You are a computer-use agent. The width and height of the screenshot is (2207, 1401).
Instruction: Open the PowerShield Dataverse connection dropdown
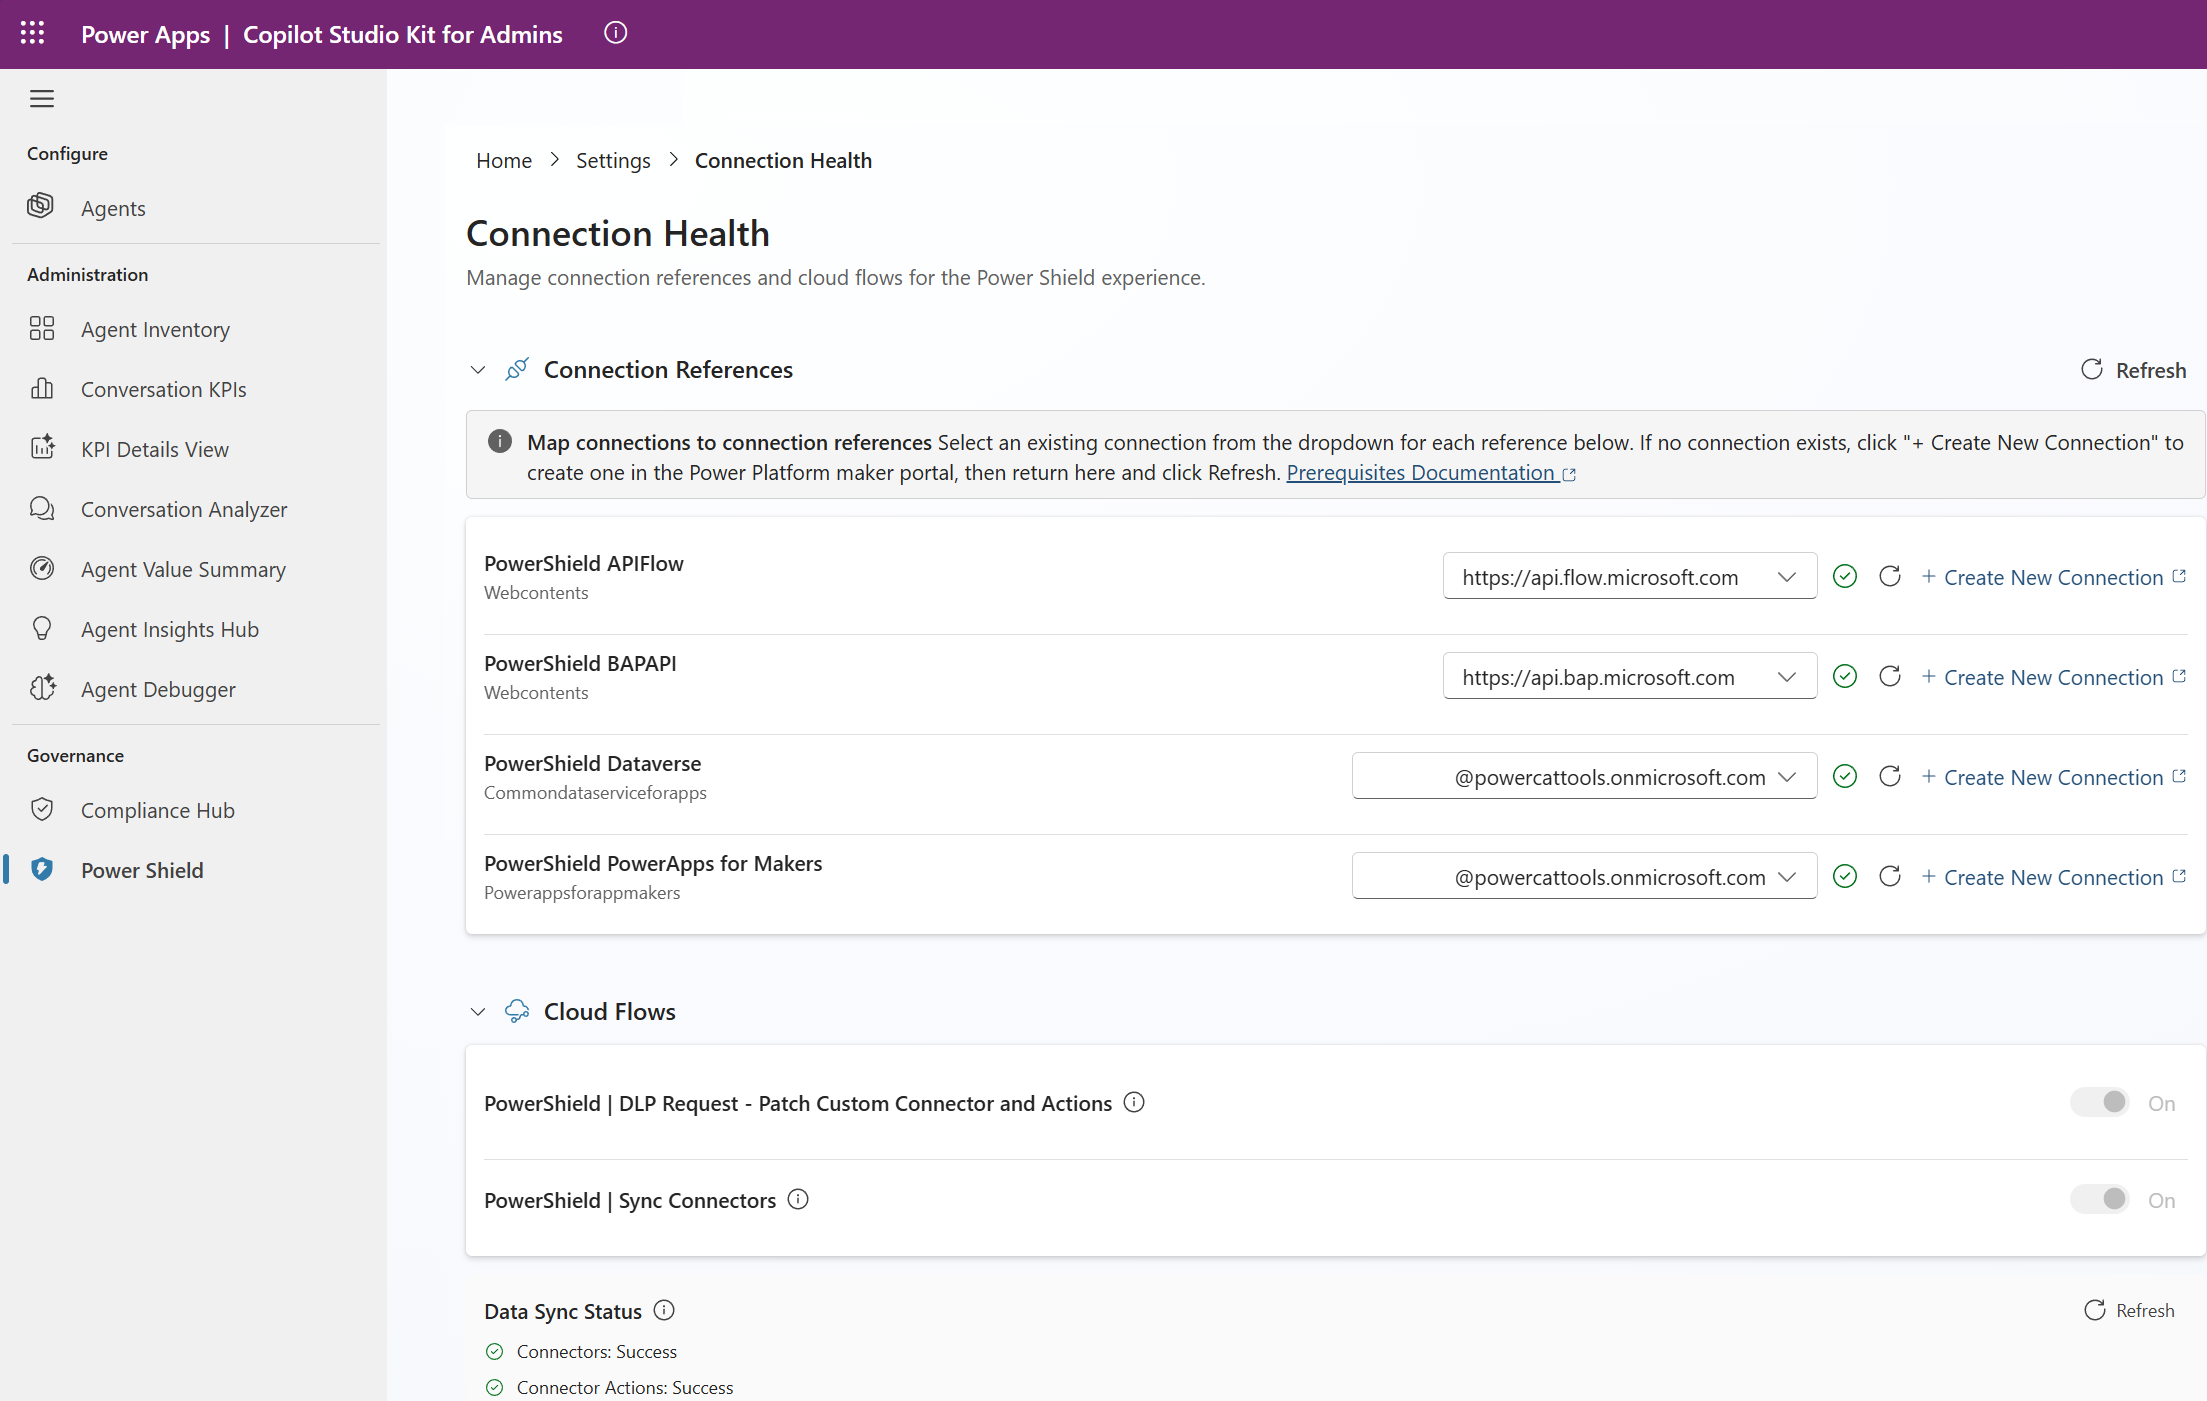[x=1584, y=776]
